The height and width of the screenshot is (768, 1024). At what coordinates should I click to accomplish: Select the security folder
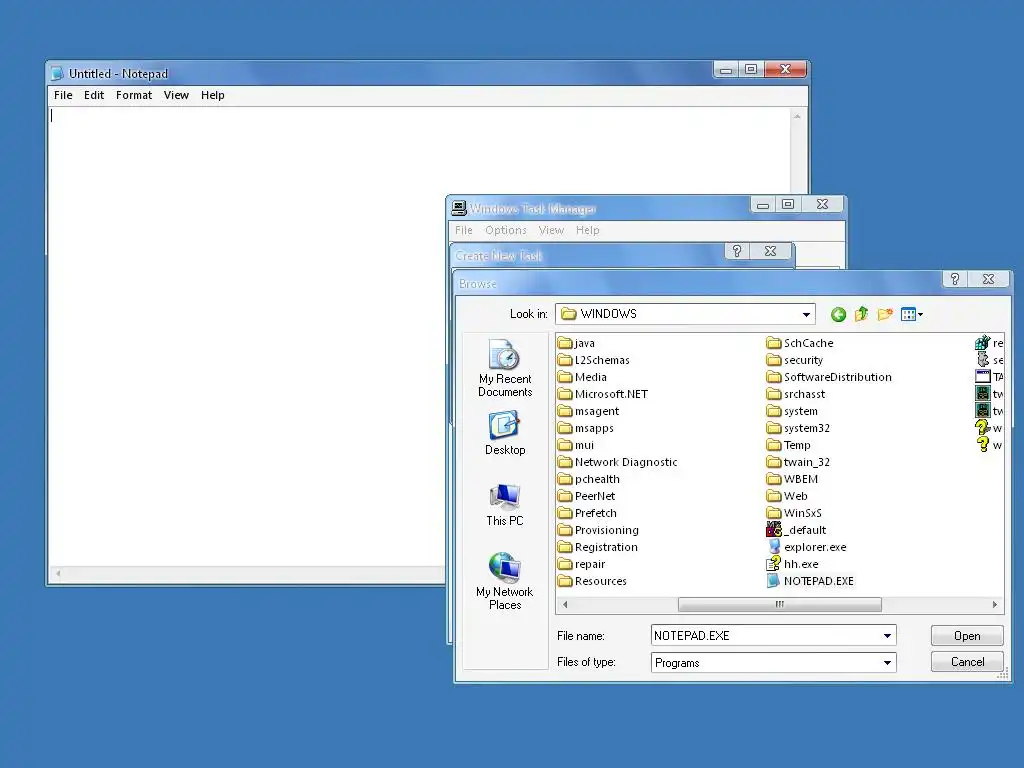click(x=795, y=360)
